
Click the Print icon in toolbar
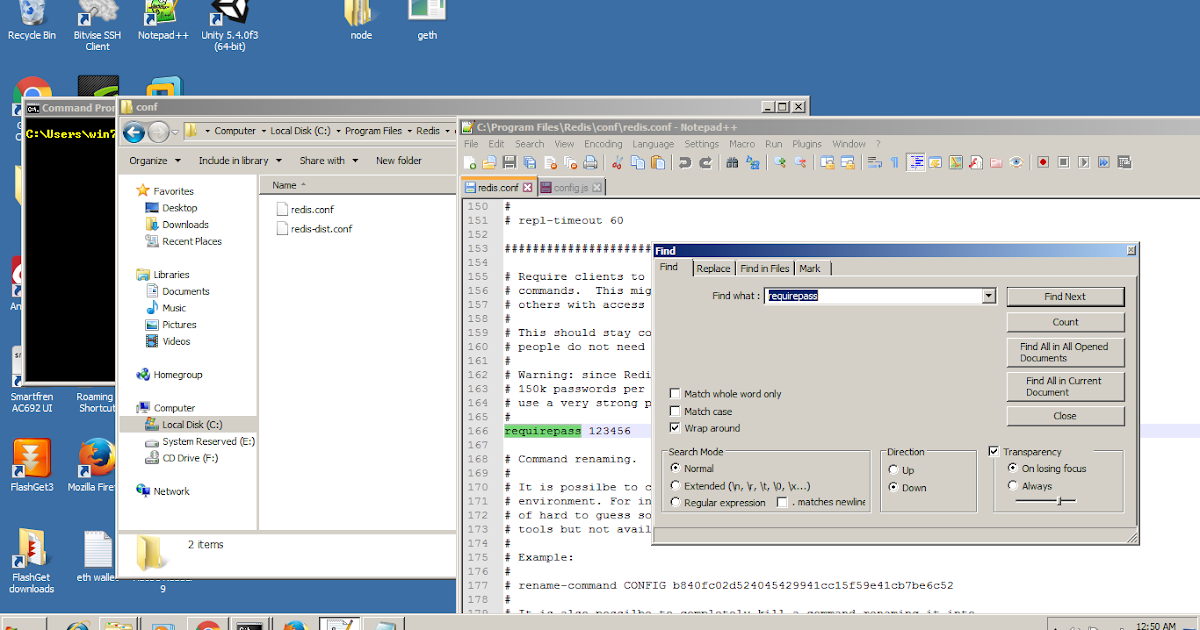click(x=590, y=162)
